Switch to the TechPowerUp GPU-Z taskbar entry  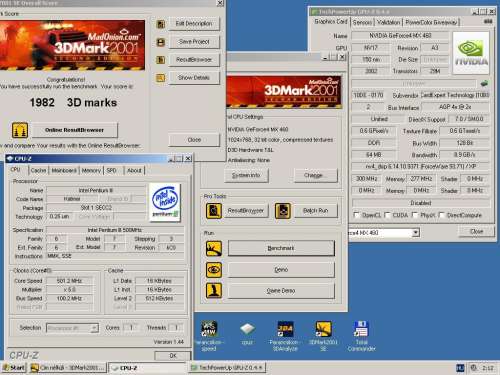pyautogui.click(x=227, y=368)
